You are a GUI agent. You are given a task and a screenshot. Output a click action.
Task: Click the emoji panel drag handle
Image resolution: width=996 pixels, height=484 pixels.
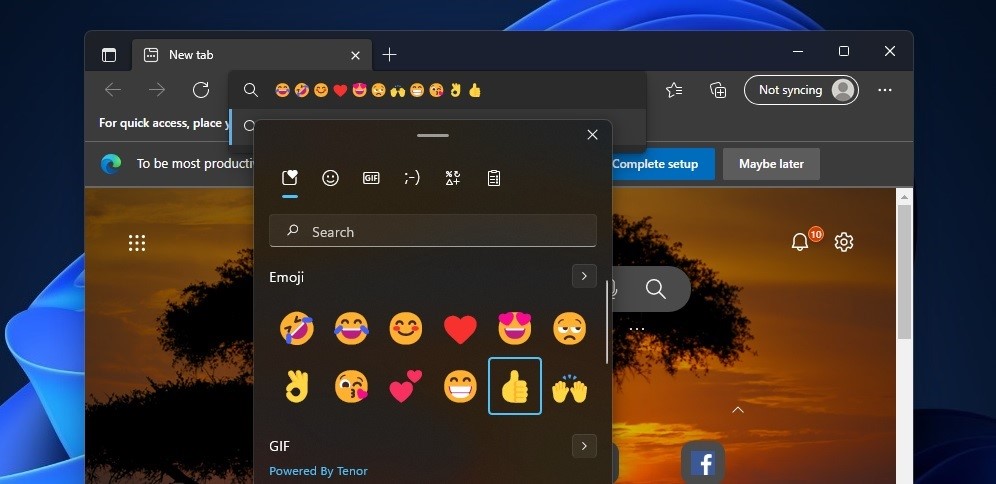click(433, 135)
